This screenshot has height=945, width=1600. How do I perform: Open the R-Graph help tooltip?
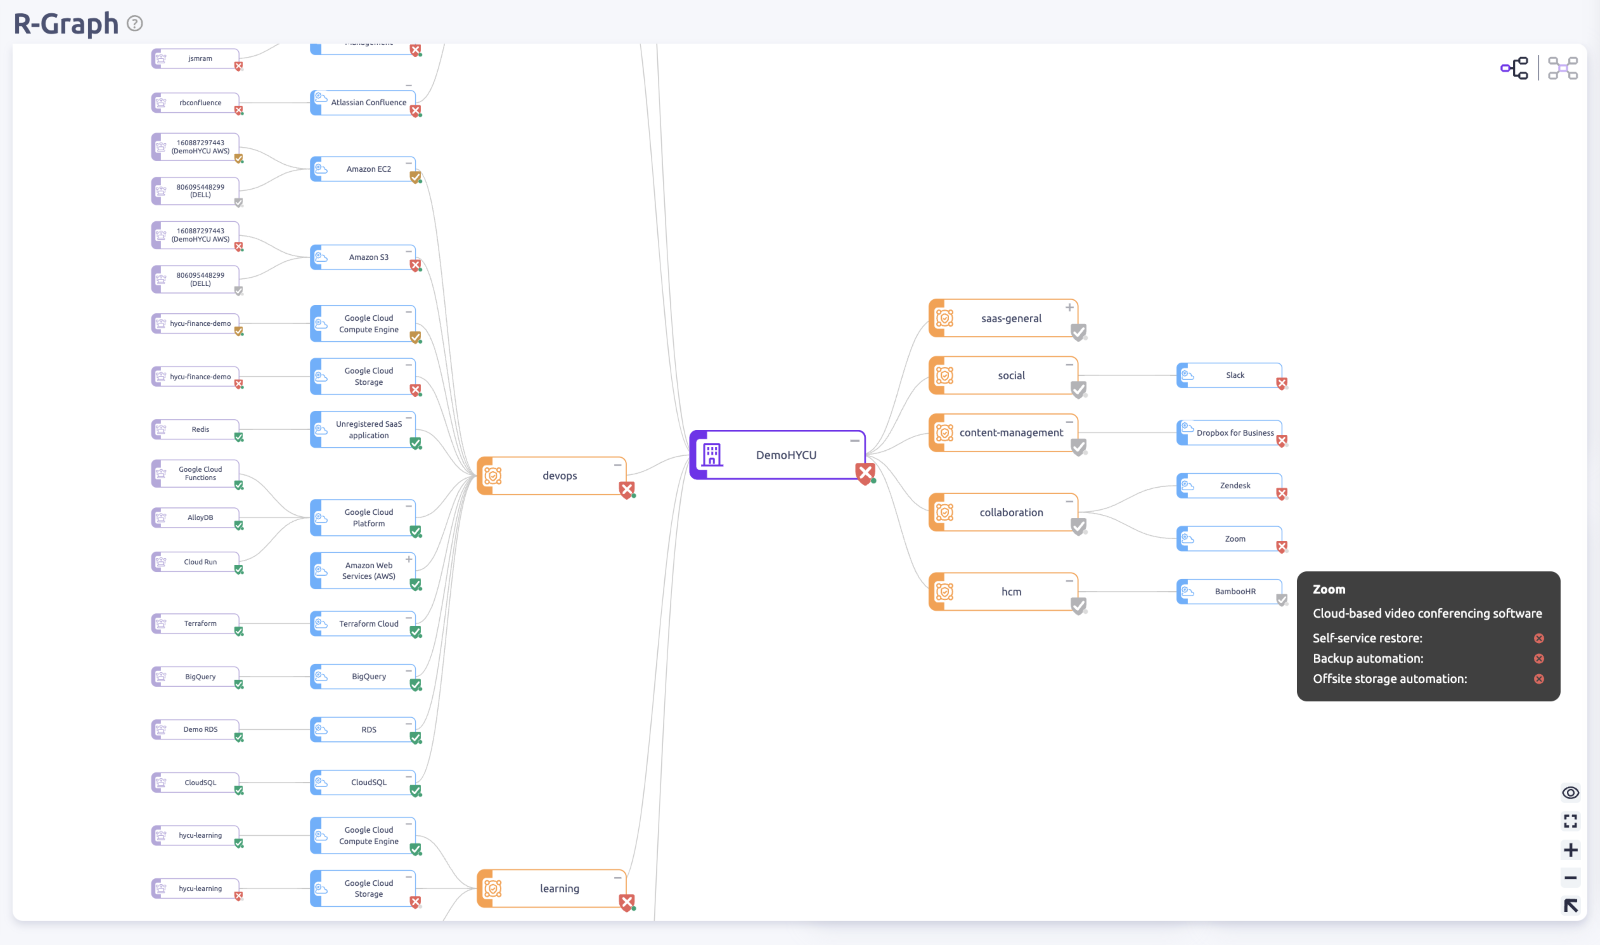135,23
